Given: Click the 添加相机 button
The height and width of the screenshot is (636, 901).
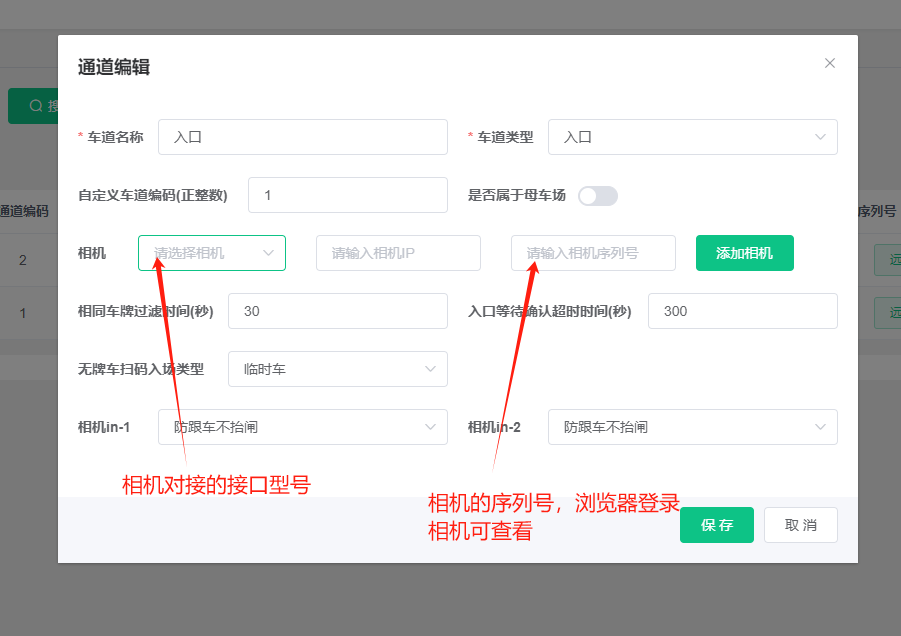Looking at the screenshot, I should pos(744,253).
